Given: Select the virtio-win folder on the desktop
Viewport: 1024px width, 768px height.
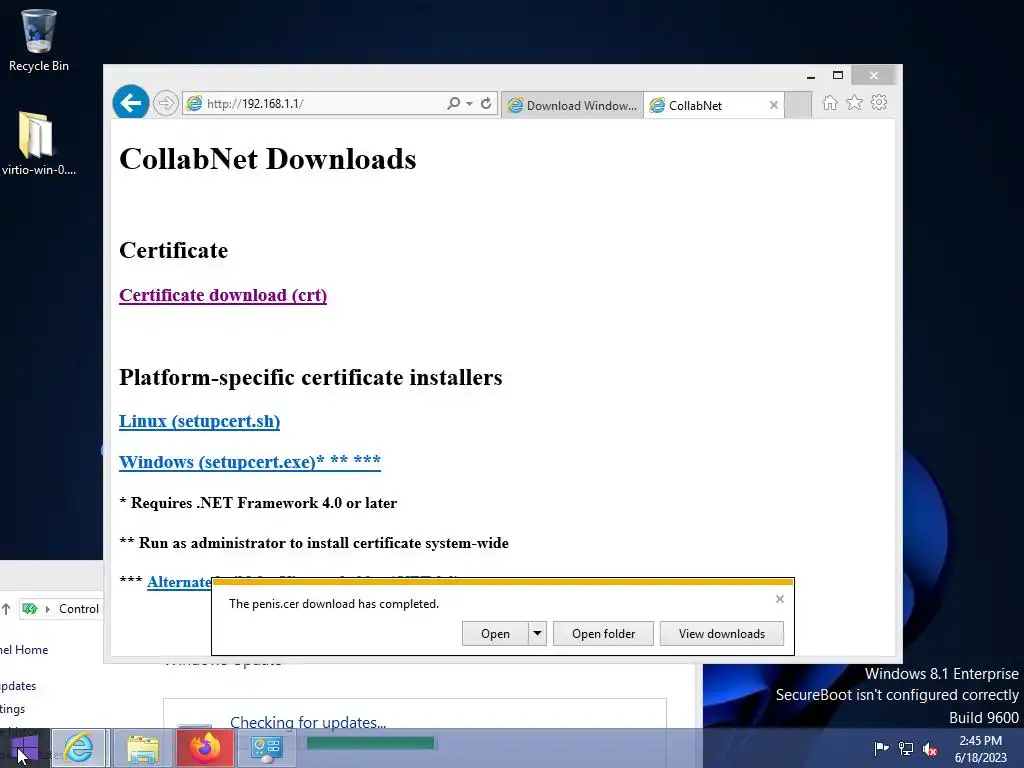Looking at the screenshot, I should (x=38, y=144).
